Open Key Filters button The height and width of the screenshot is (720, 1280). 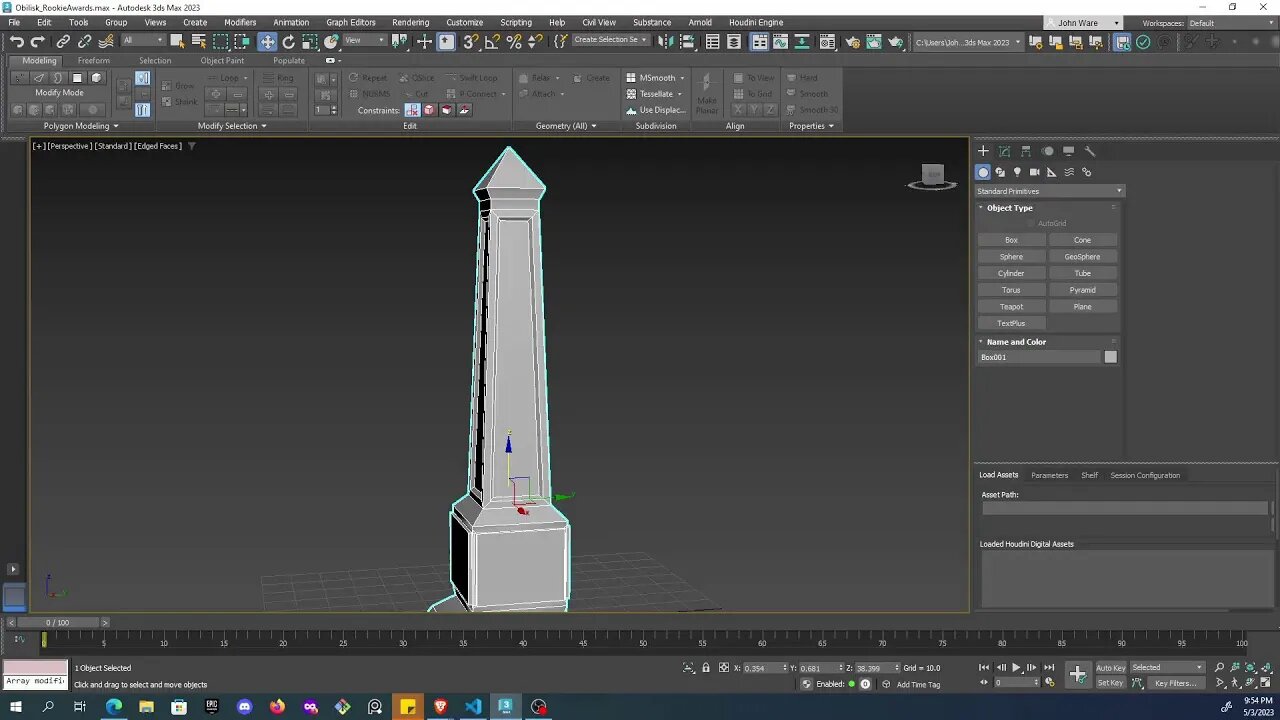(1175, 683)
